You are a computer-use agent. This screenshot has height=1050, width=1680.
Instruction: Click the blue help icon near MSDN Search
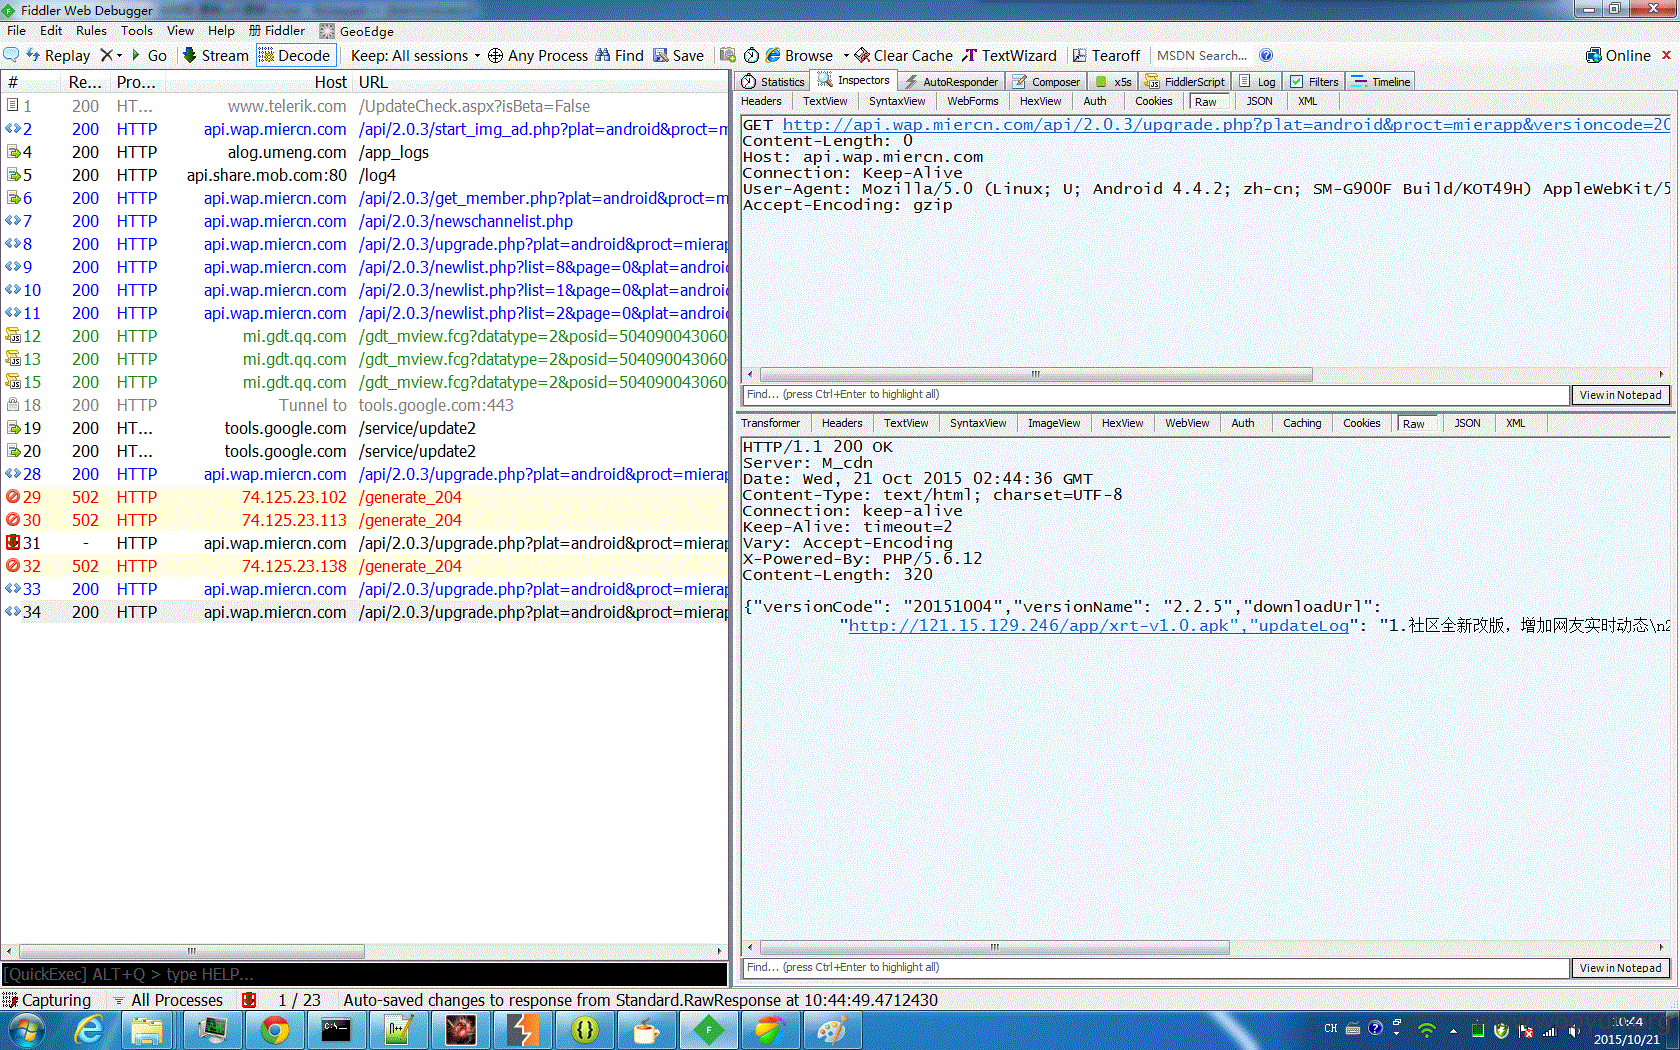1266,55
